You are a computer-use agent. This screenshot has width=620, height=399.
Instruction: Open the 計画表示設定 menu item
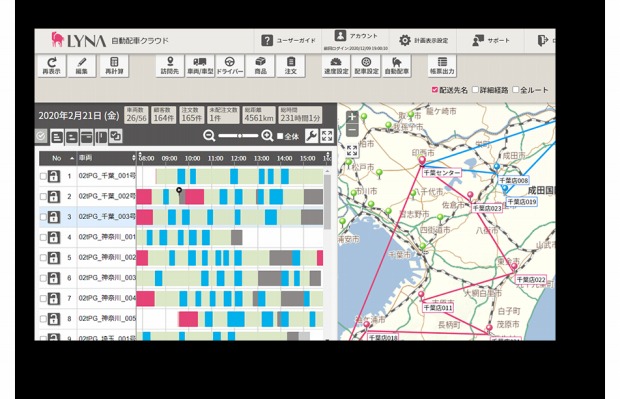[423, 40]
